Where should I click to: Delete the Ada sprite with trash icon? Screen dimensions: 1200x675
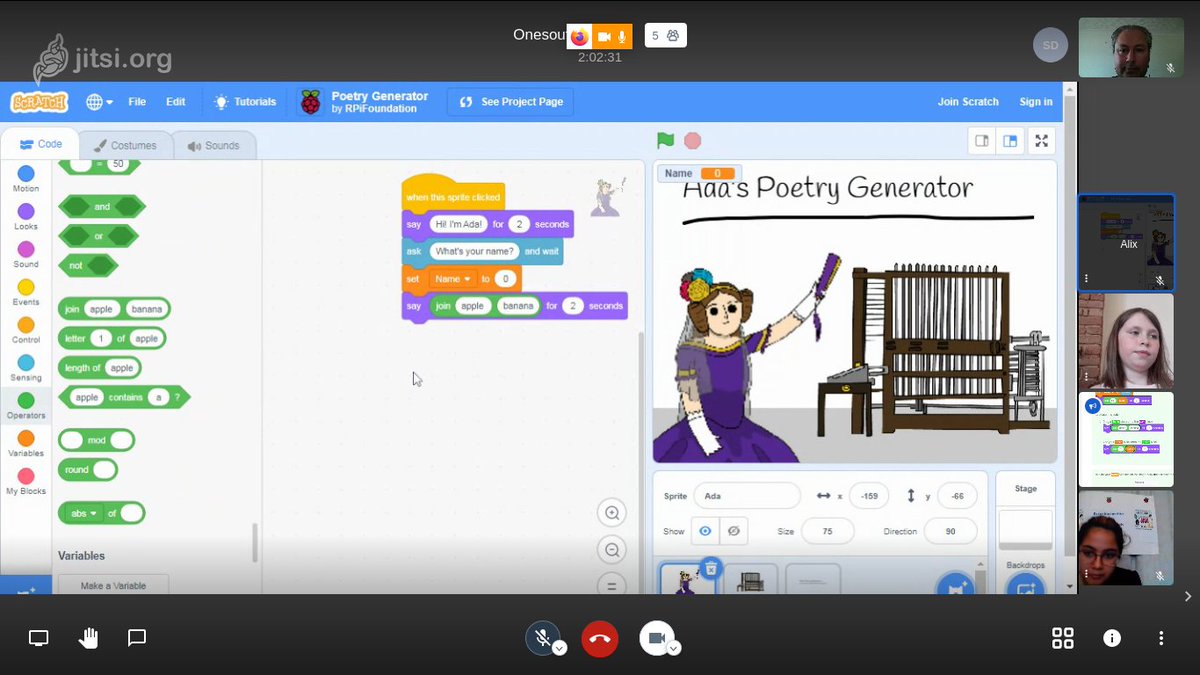coord(710,568)
